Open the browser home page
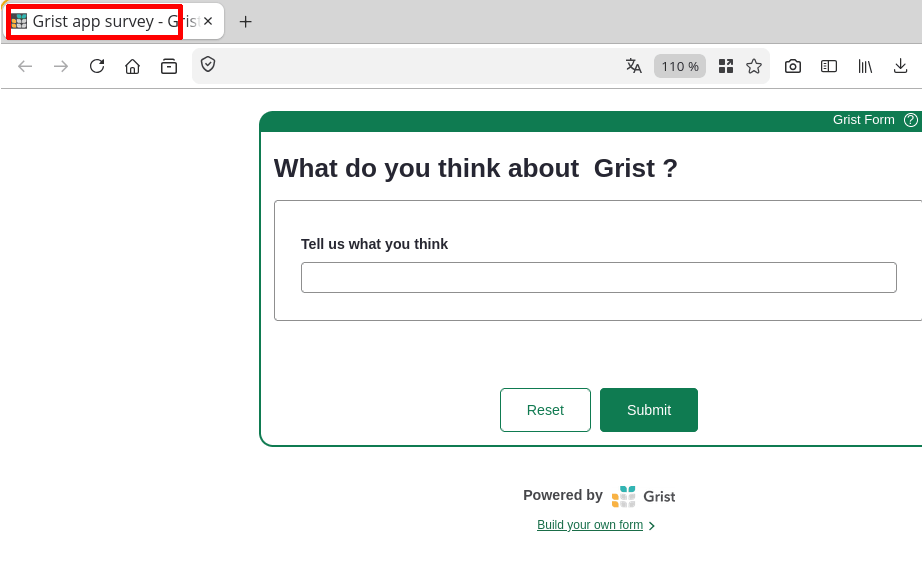The height and width of the screenshot is (563, 922). click(x=133, y=66)
